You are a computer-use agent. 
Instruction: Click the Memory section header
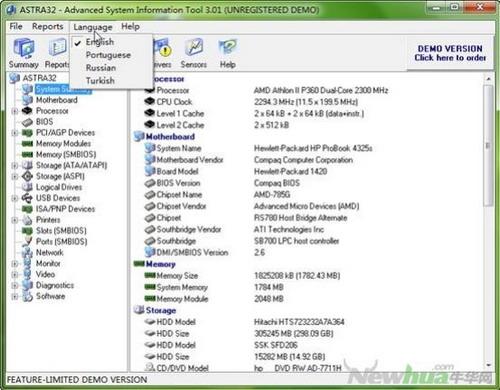click(x=161, y=264)
